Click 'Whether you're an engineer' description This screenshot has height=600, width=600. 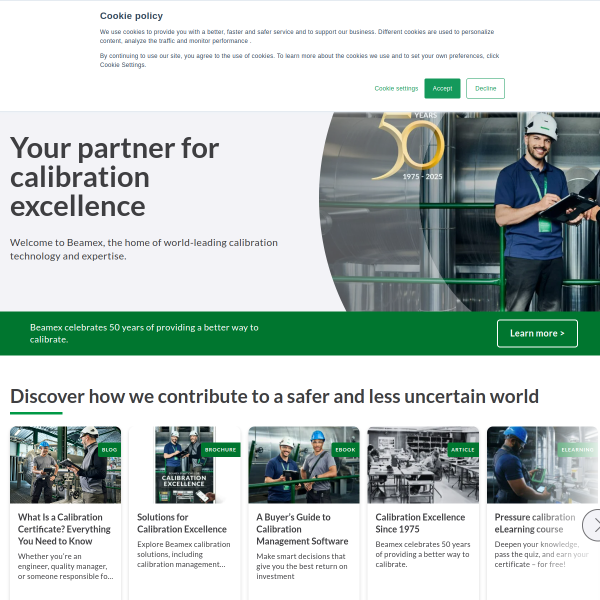pyautogui.click(x=65, y=566)
